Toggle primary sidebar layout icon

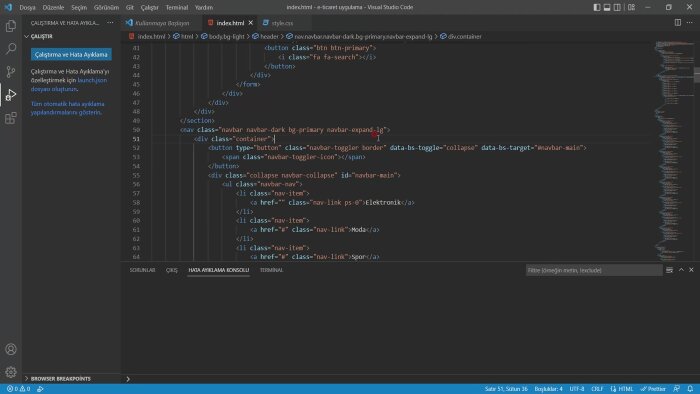click(x=597, y=7)
